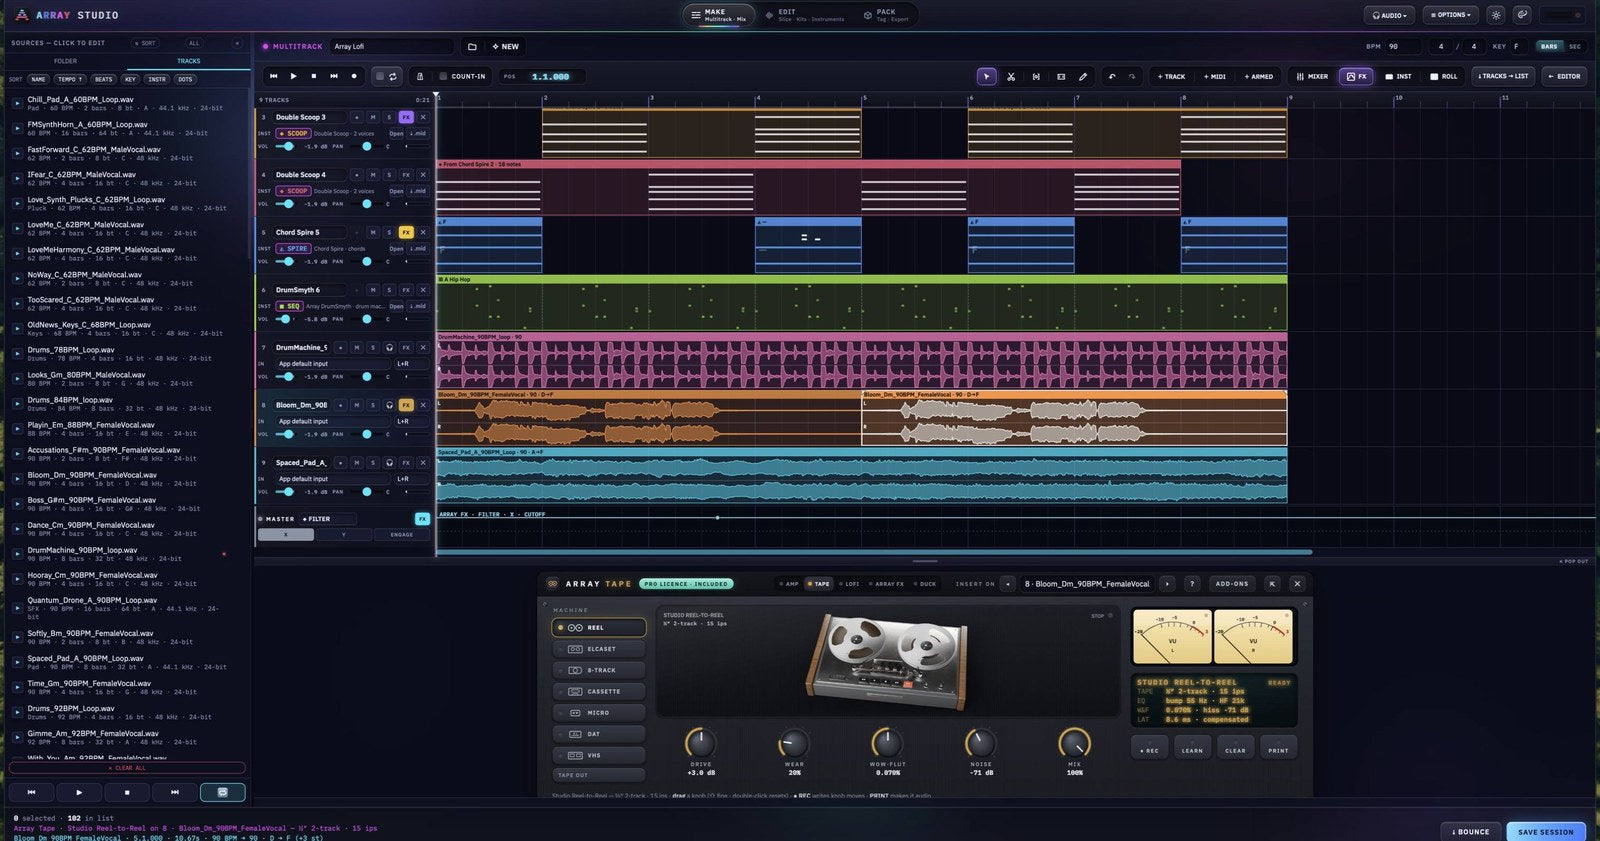The image size is (1600, 841).
Task: Select the 8-Track machine
Action: [x=599, y=670]
